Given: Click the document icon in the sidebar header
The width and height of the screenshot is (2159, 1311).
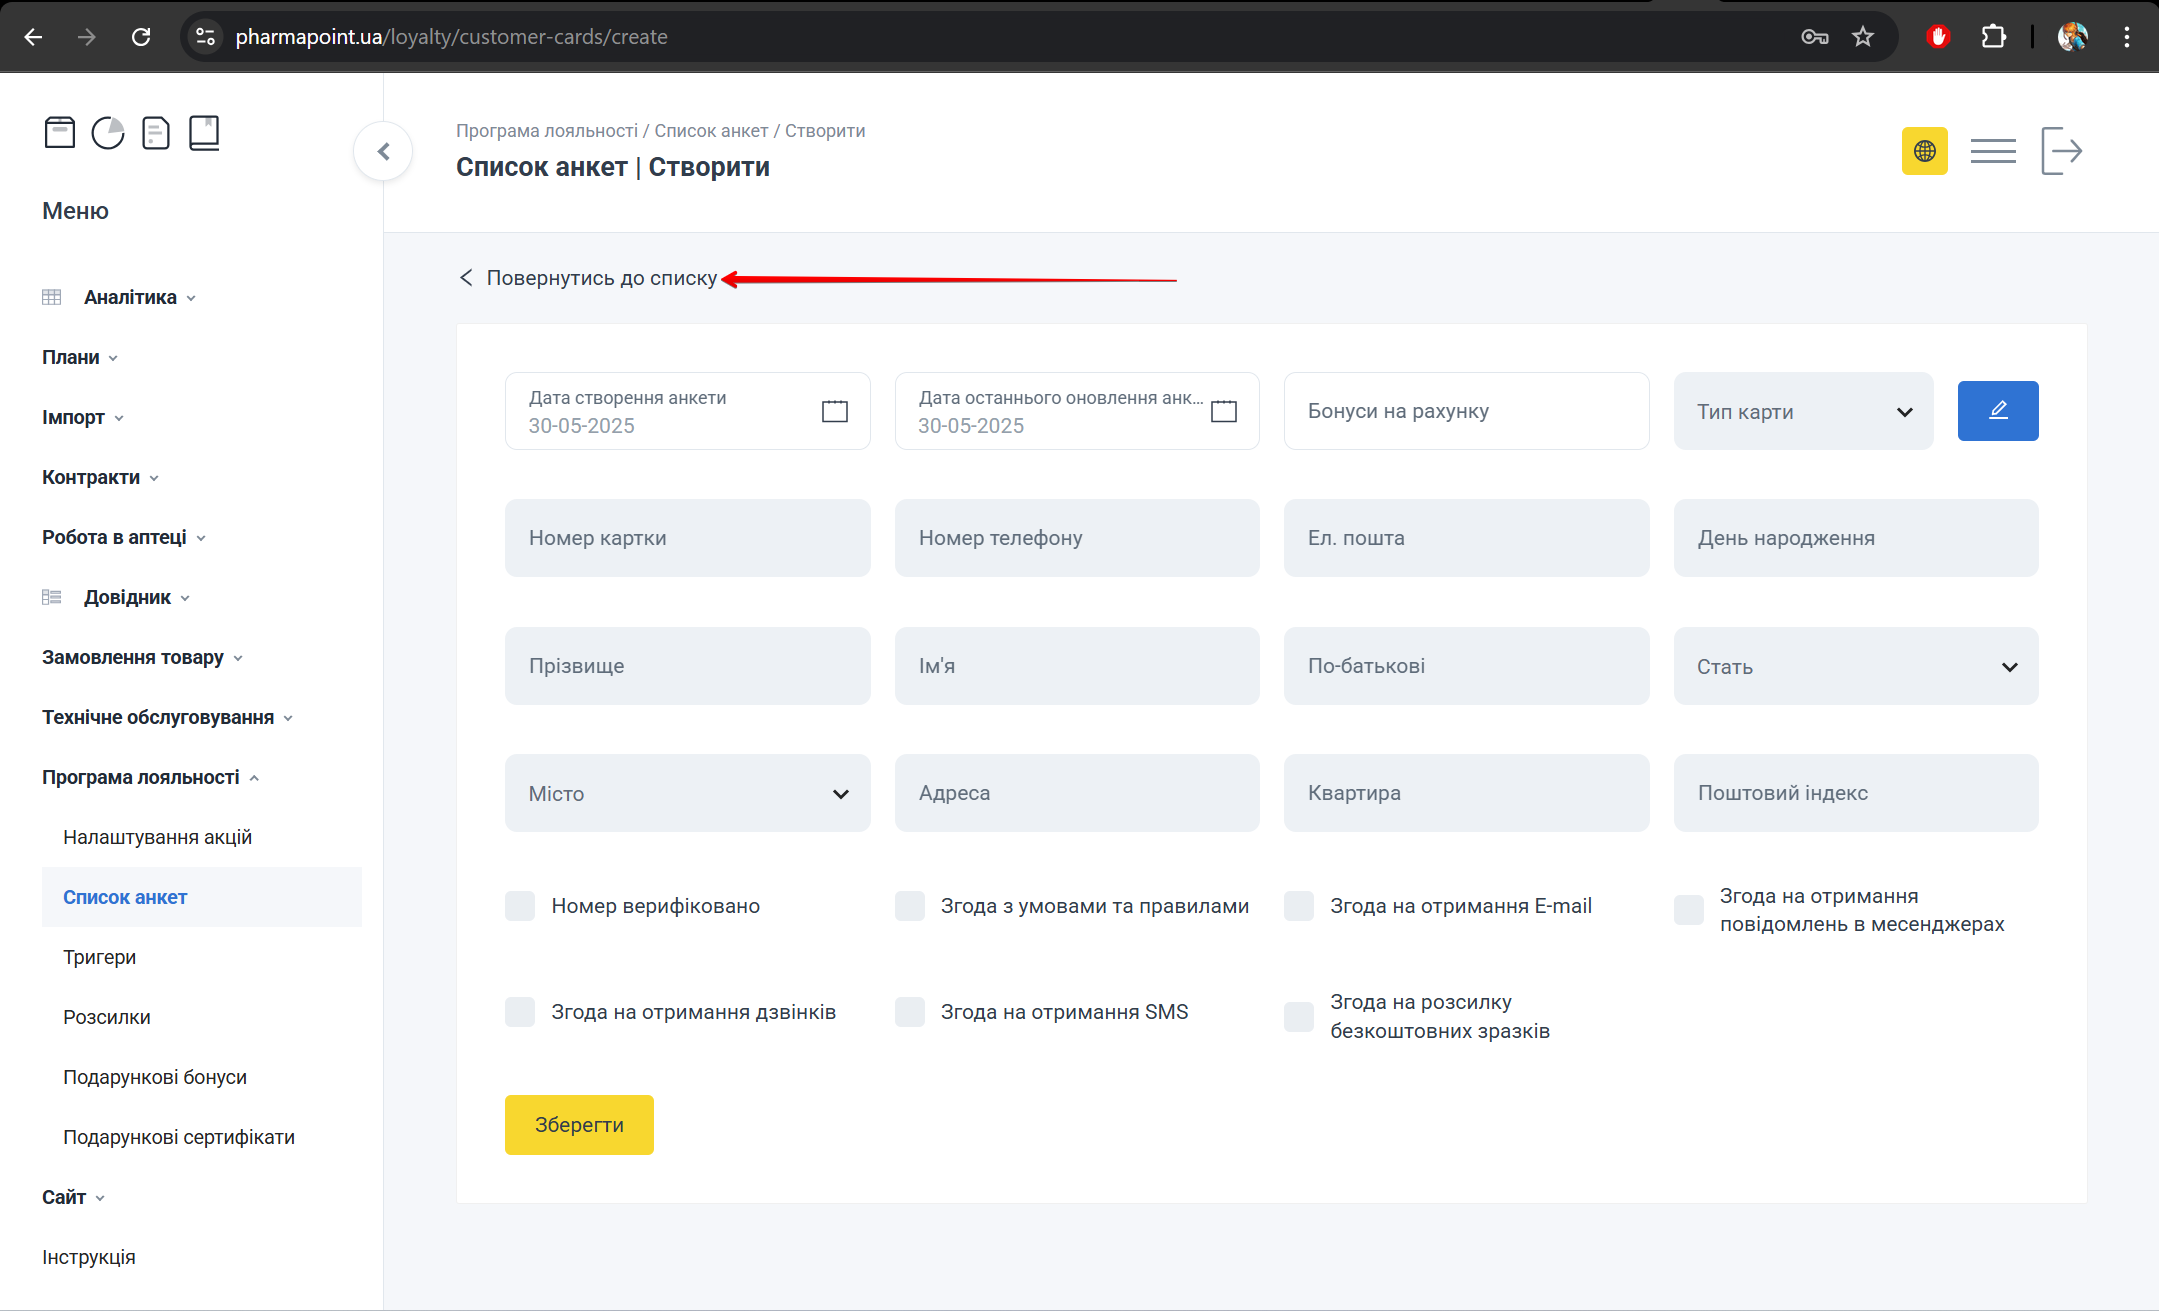Looking at the screenshot, I should pyautogui.click(x=156, y=132).
